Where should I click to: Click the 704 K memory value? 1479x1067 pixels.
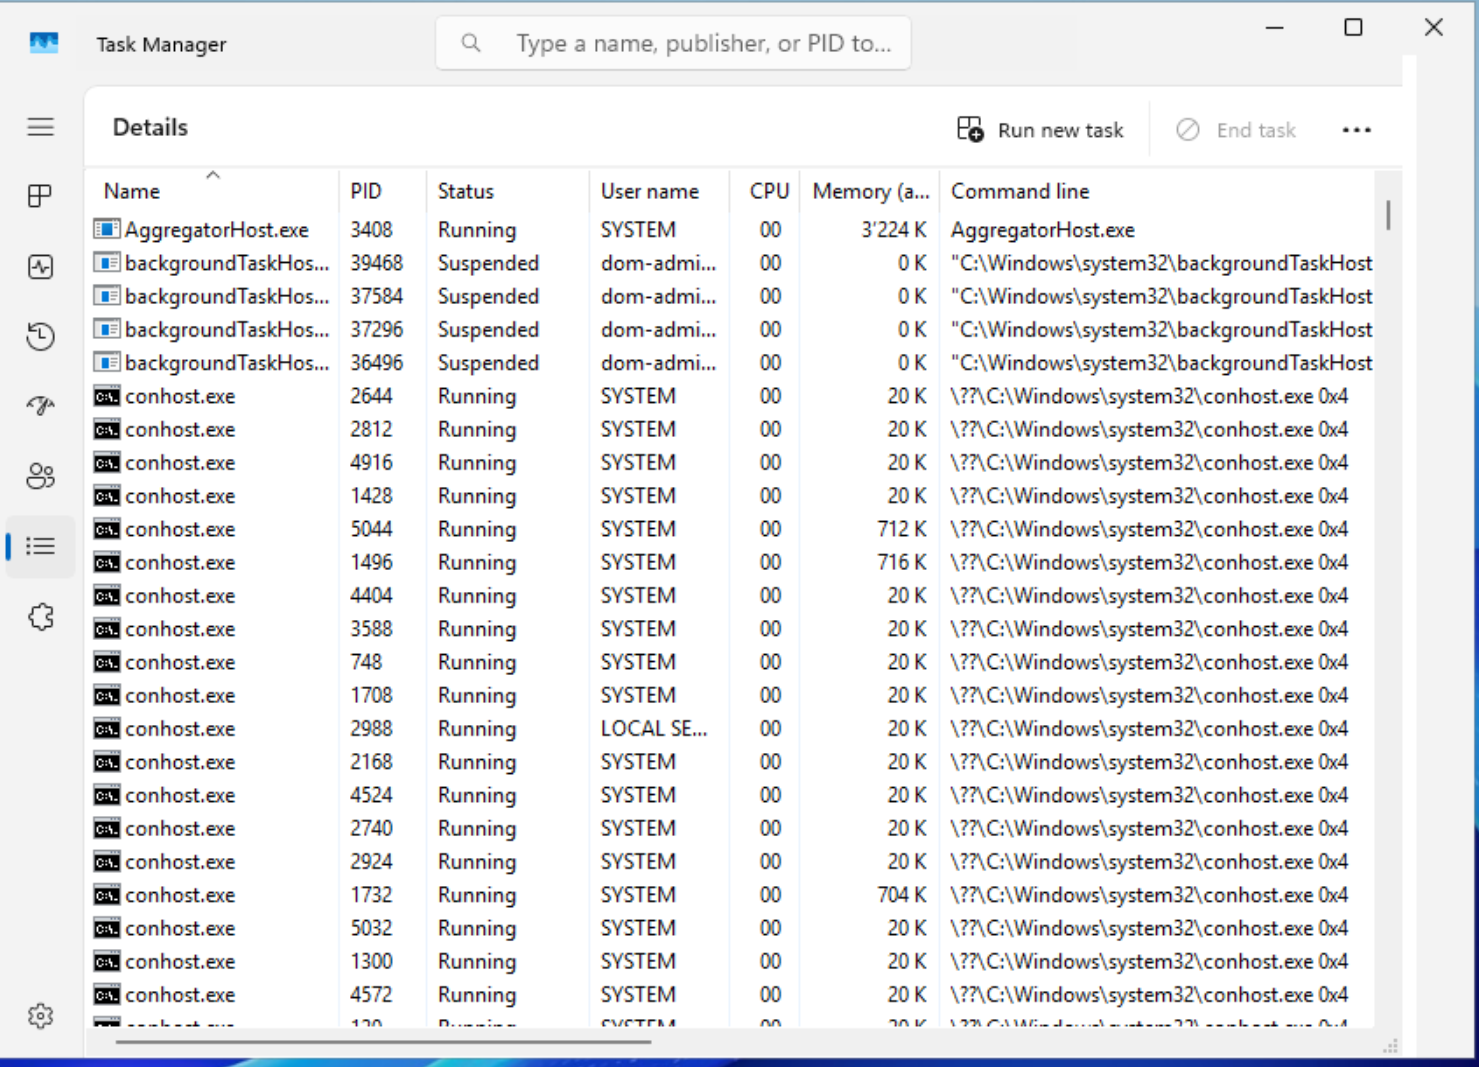coord(902,895)
